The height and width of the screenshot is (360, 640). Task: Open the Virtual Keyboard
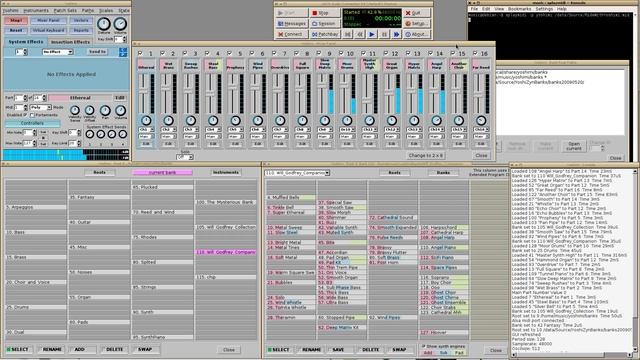[x=48, y=30]
